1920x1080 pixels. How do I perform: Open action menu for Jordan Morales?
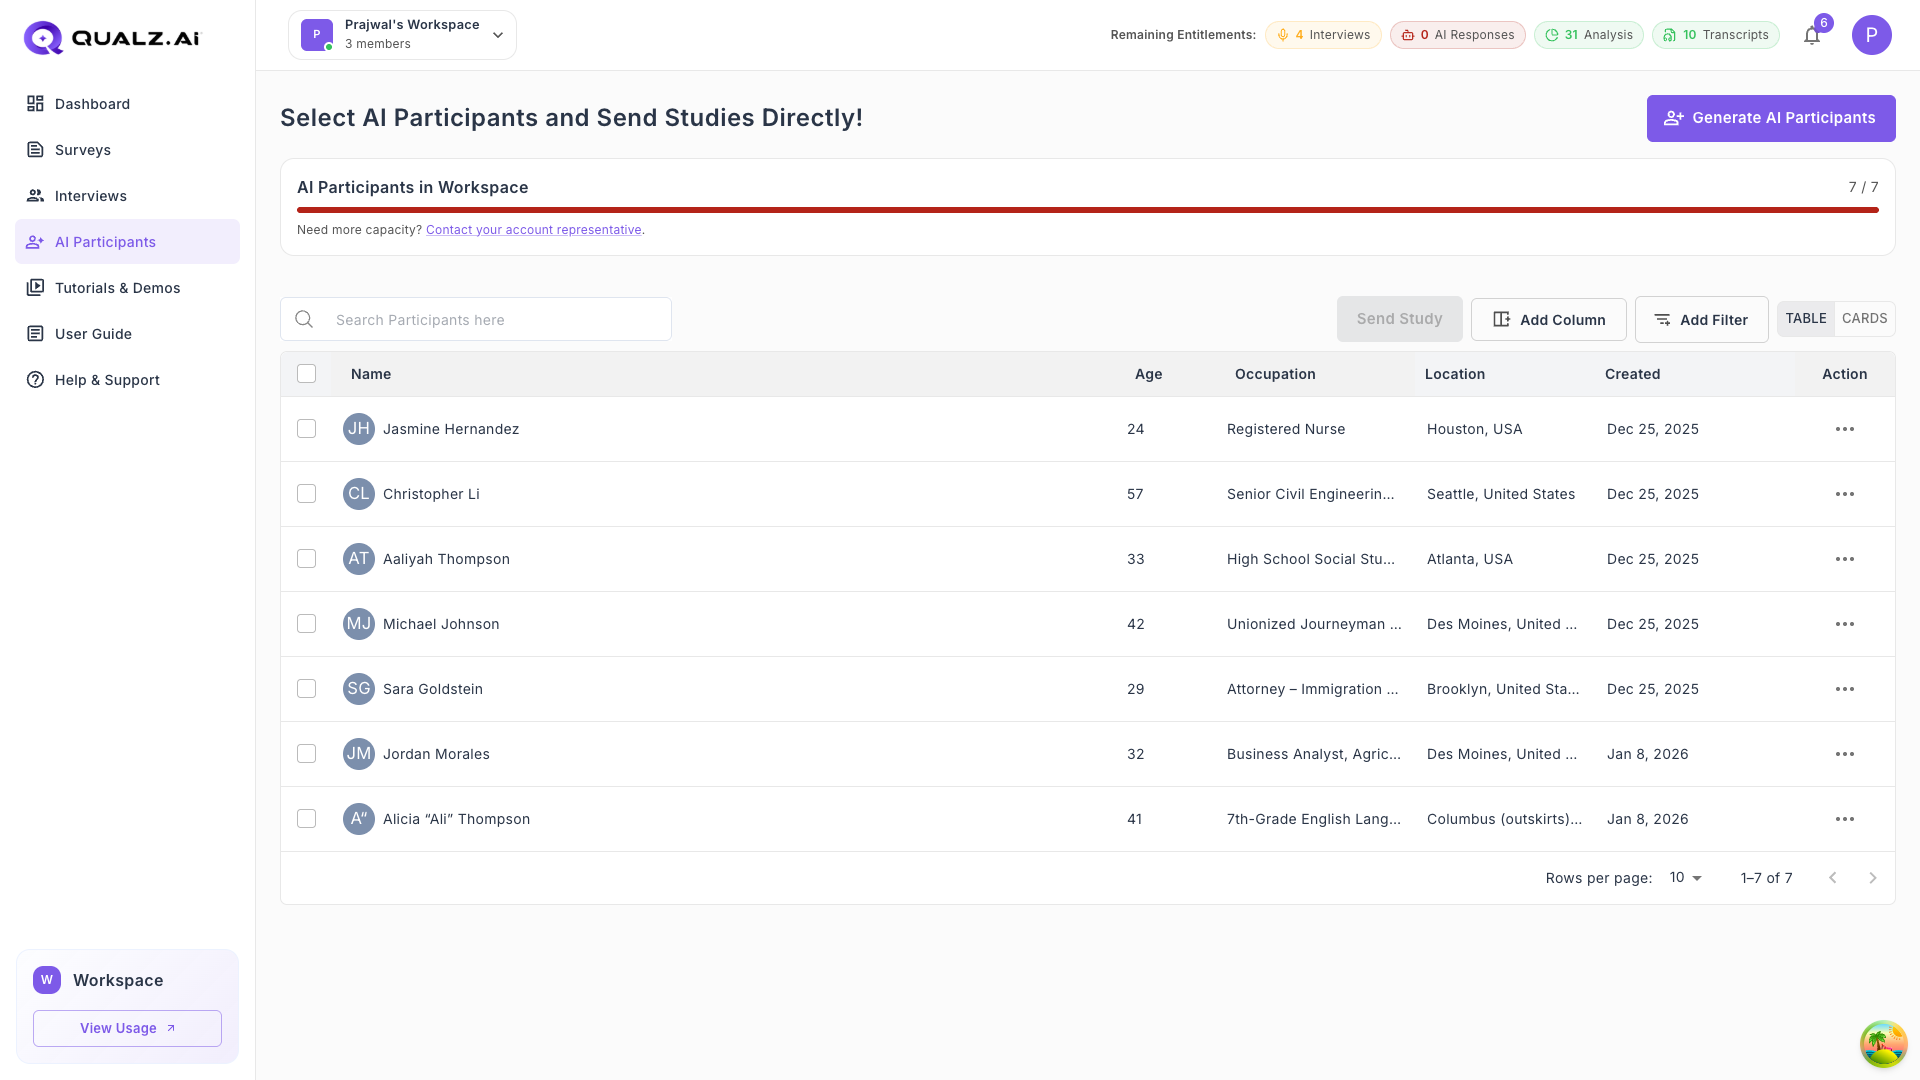pos(1844,754)
